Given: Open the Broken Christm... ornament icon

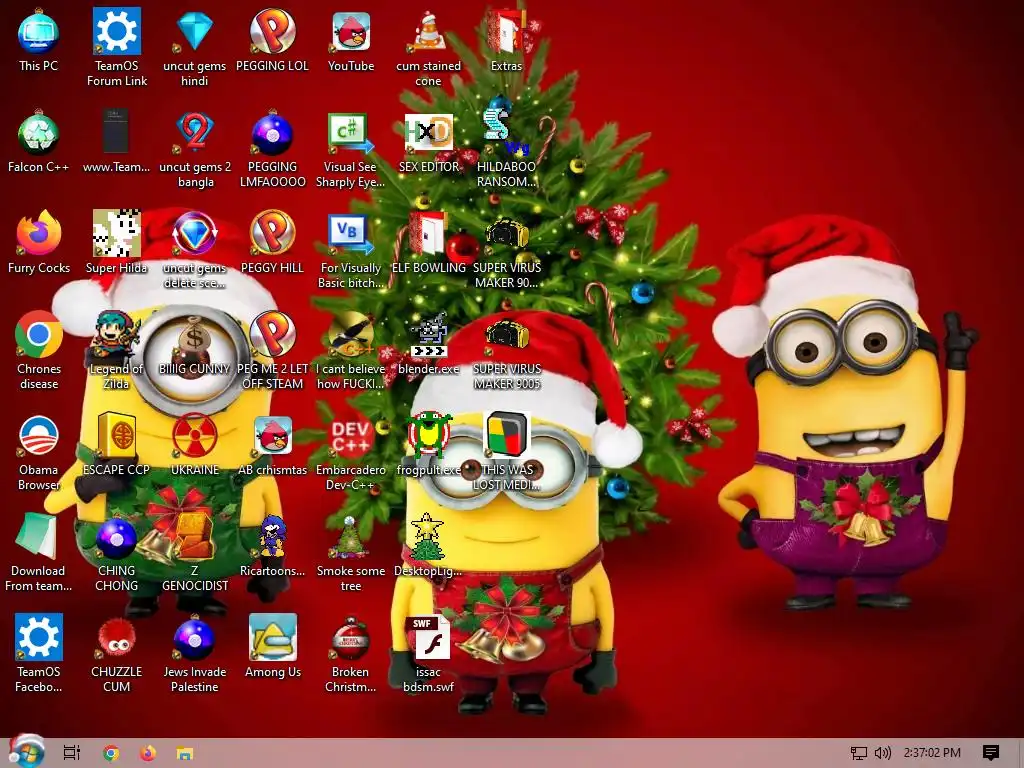Looking at the screenshot, I should pos(351,653).
